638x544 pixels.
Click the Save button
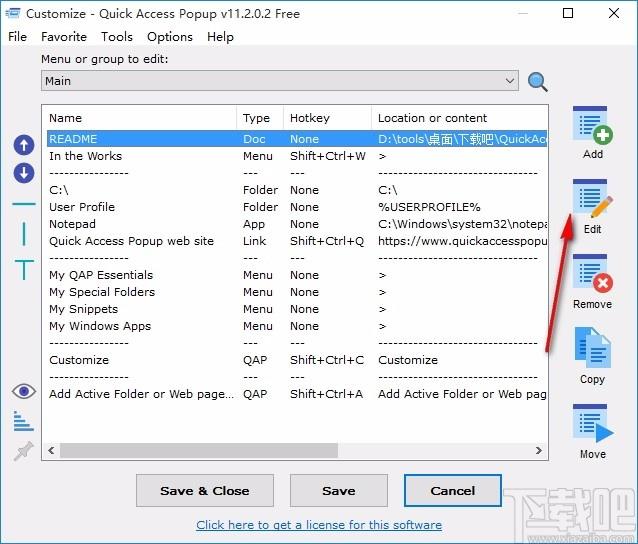[x=339, y=490]
